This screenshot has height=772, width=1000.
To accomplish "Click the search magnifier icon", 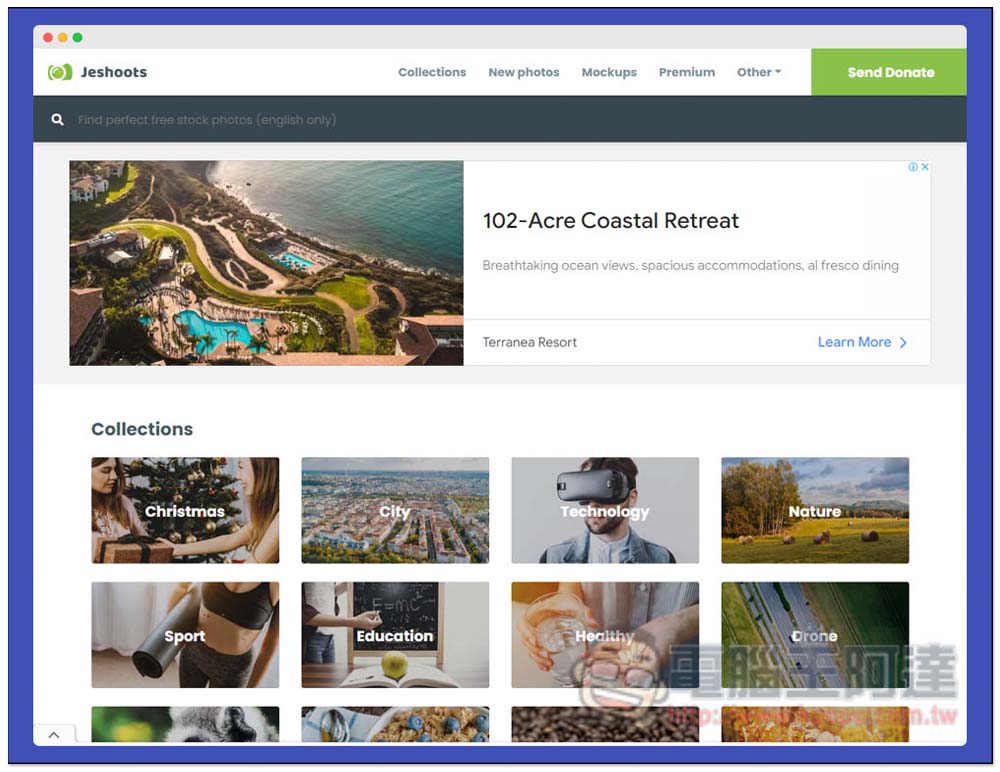I will point(58,120).
